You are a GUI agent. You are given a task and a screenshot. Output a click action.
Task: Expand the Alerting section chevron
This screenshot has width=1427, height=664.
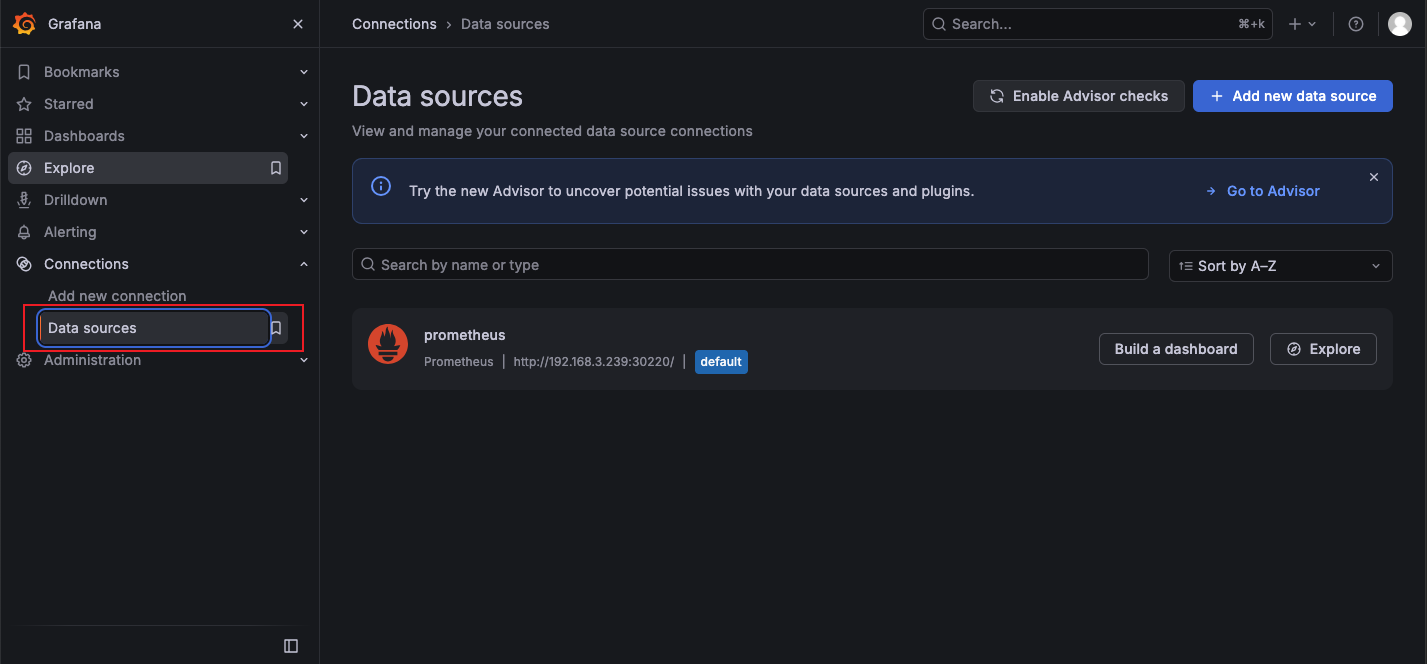click(304, 232)
